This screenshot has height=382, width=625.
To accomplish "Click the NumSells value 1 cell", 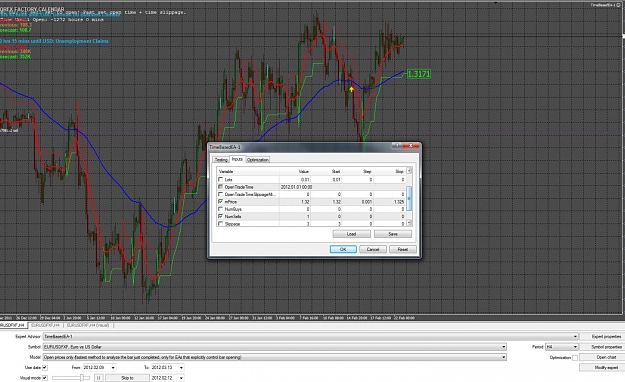I will 295,217.
